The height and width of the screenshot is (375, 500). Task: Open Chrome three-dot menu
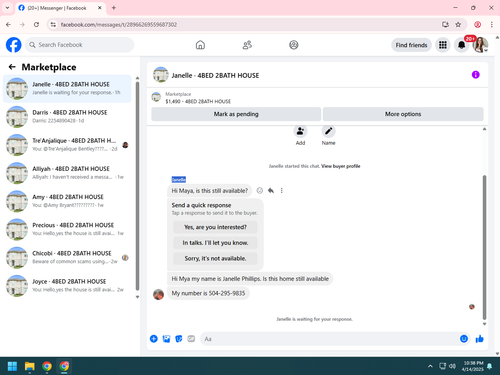point(492,24)
